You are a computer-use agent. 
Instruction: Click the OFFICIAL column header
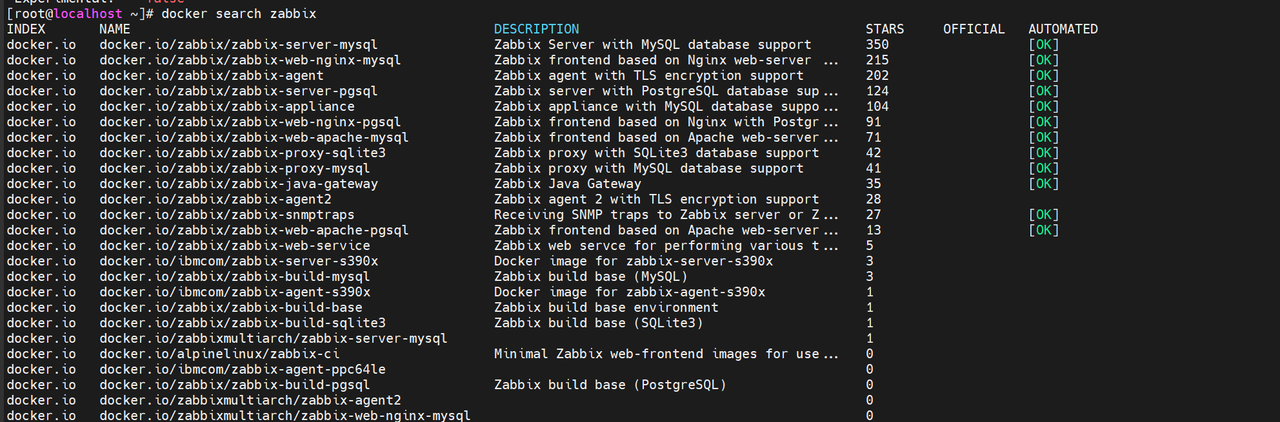[973, 29]
